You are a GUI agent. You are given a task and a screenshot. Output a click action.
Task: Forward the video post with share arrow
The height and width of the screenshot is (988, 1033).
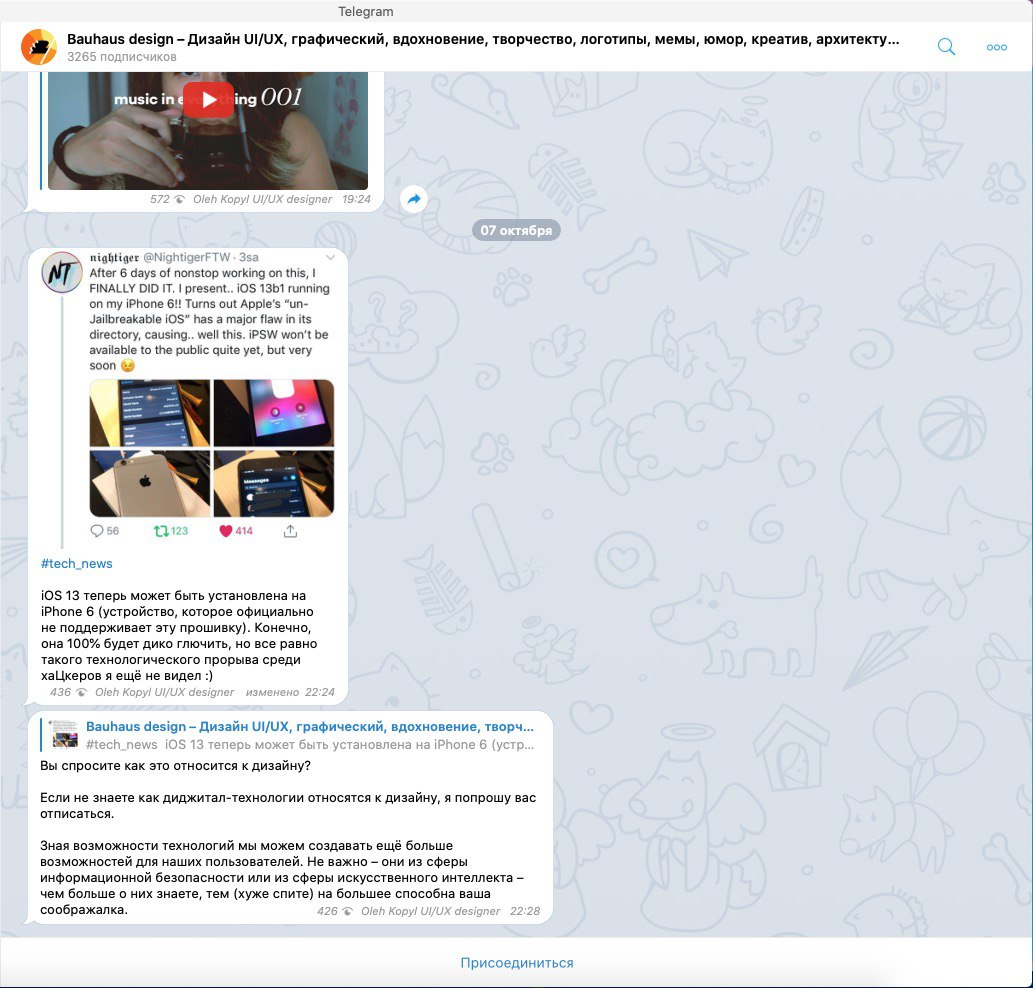coord(414,199)
